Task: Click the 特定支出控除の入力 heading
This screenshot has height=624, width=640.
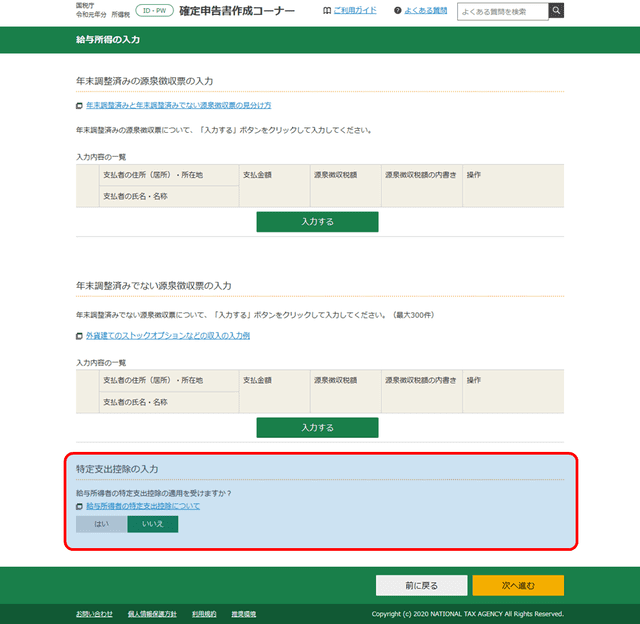Action: point(117,469)
